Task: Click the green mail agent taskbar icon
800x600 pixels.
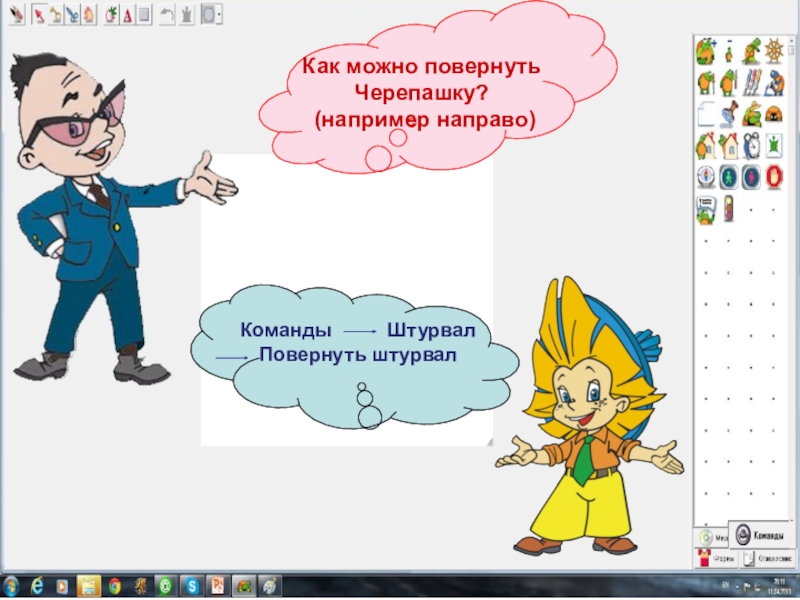Action: [x=165, y=587]
